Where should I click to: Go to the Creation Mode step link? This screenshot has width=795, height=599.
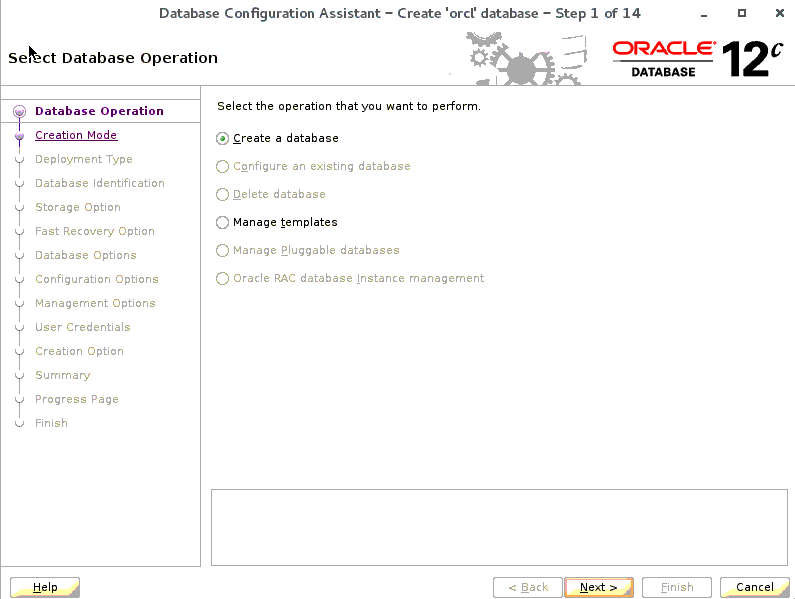click(76, 135)
